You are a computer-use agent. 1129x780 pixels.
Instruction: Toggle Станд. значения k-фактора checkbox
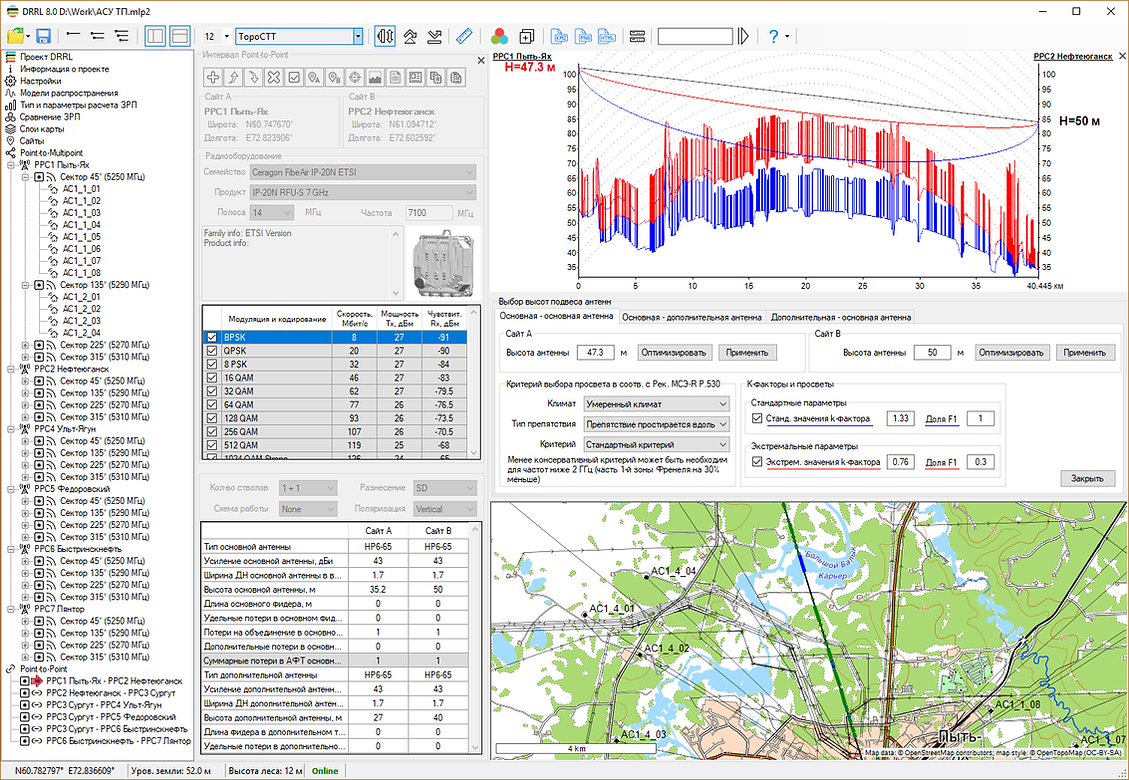[x=756, y=418]
